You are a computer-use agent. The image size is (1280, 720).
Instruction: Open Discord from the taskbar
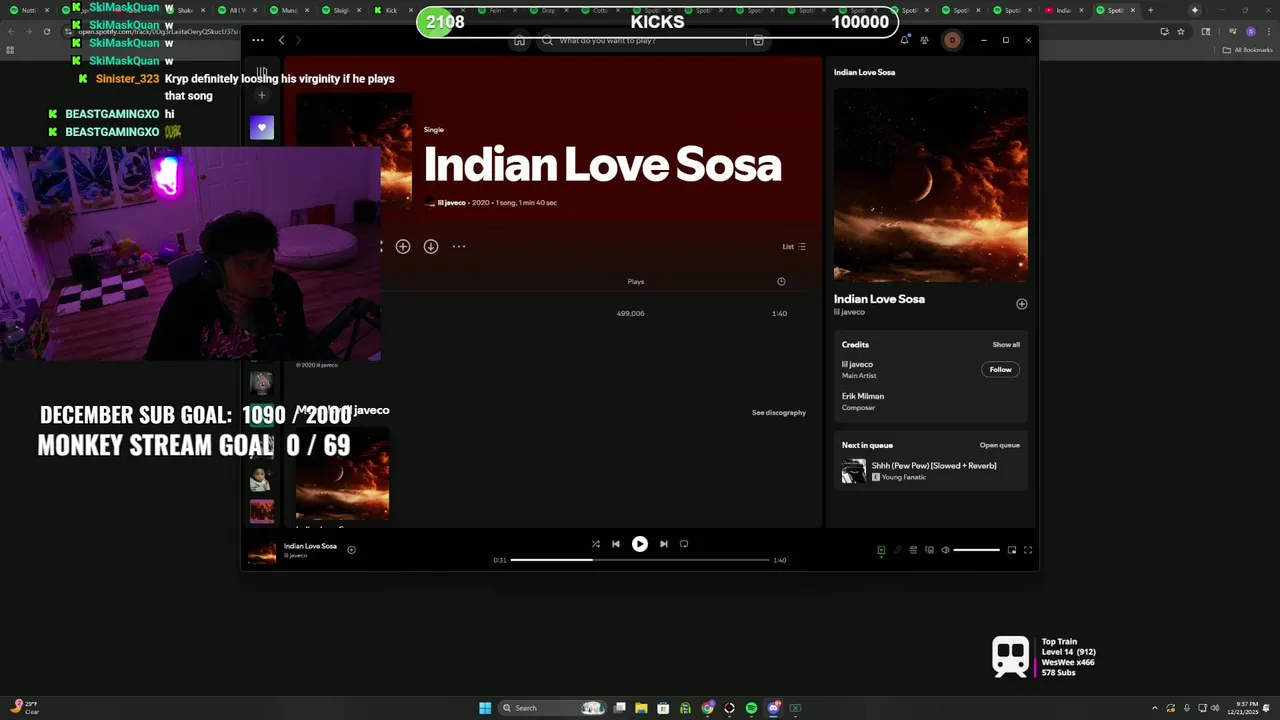click(x=774, y=708)
